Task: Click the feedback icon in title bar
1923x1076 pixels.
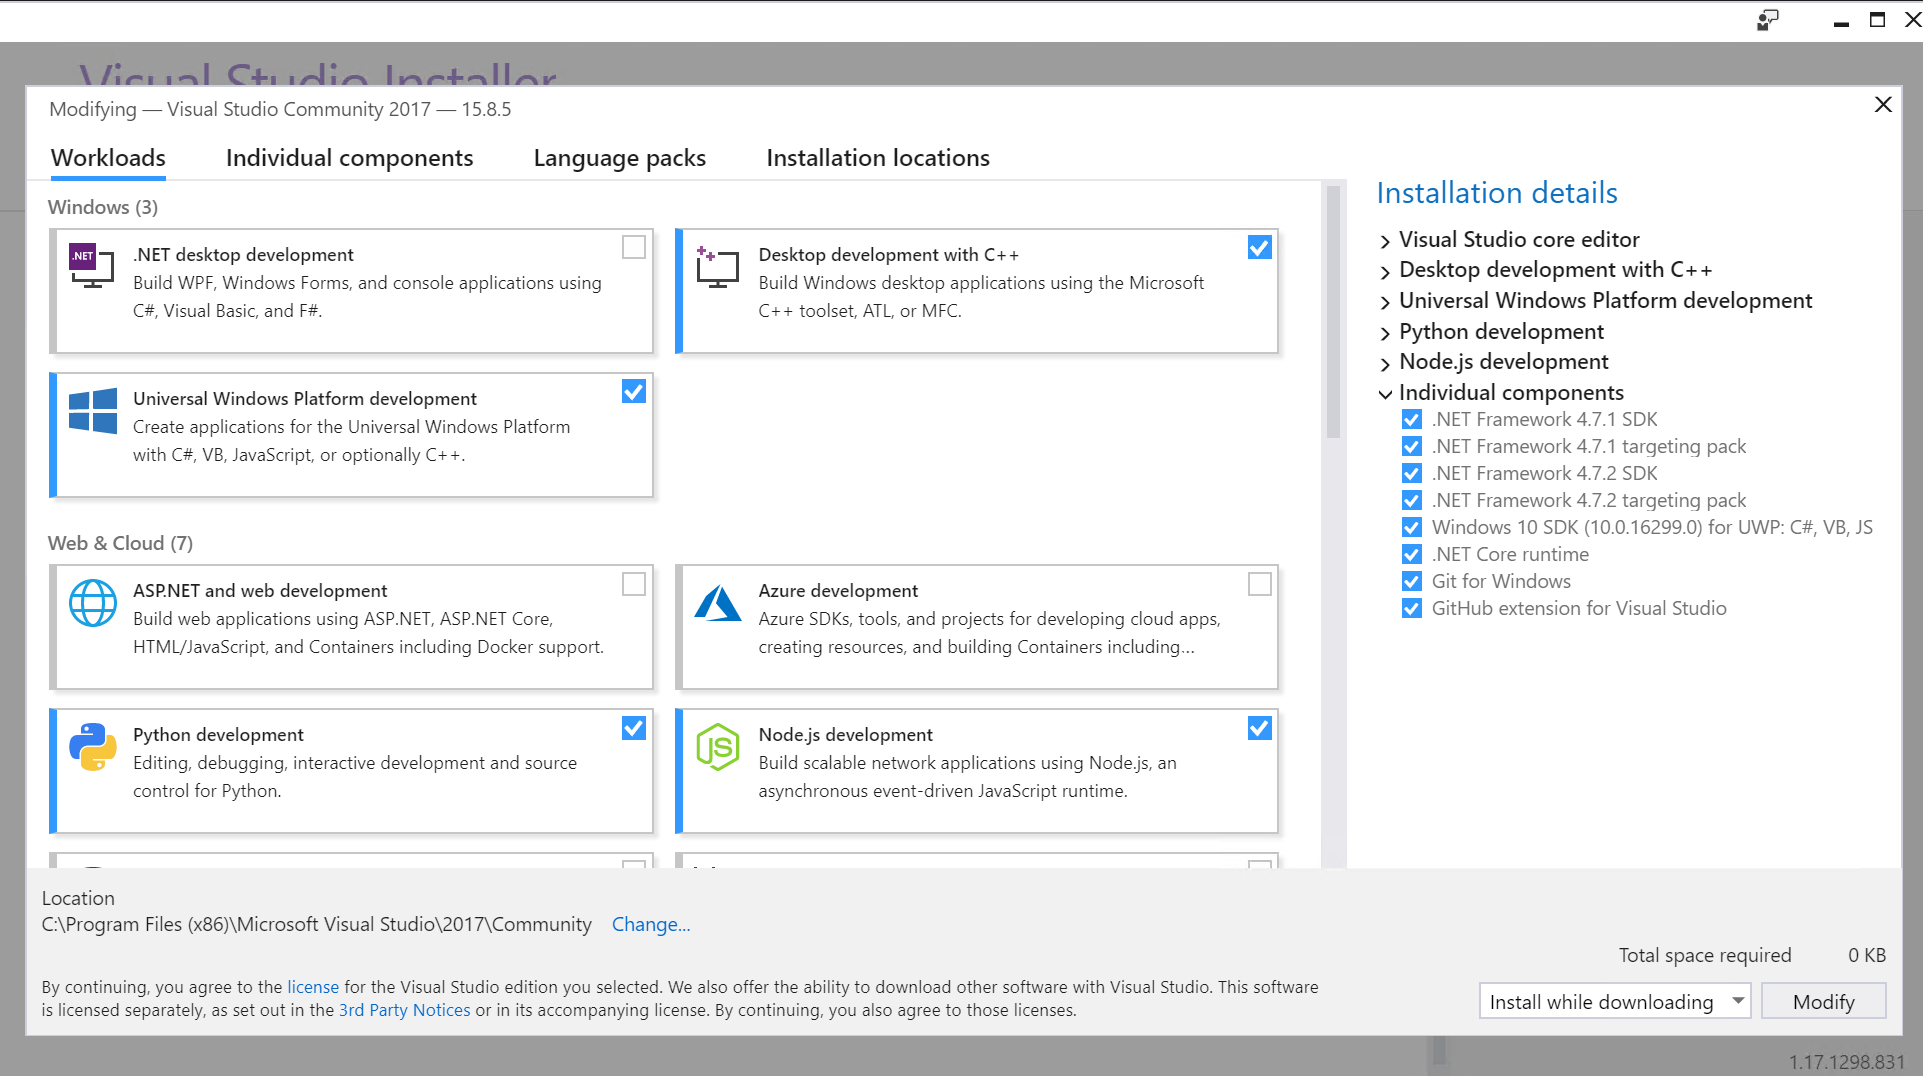Action: point(1768,20)
